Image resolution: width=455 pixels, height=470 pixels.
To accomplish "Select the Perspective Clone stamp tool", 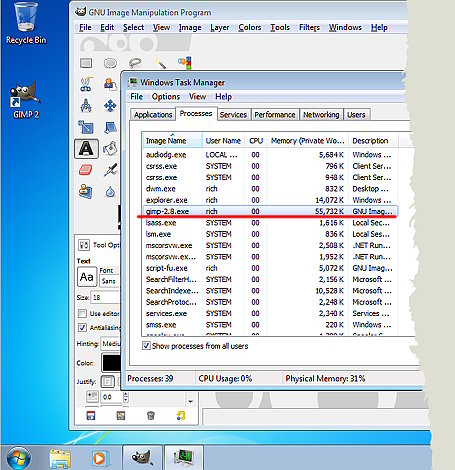I will (86, 192).
